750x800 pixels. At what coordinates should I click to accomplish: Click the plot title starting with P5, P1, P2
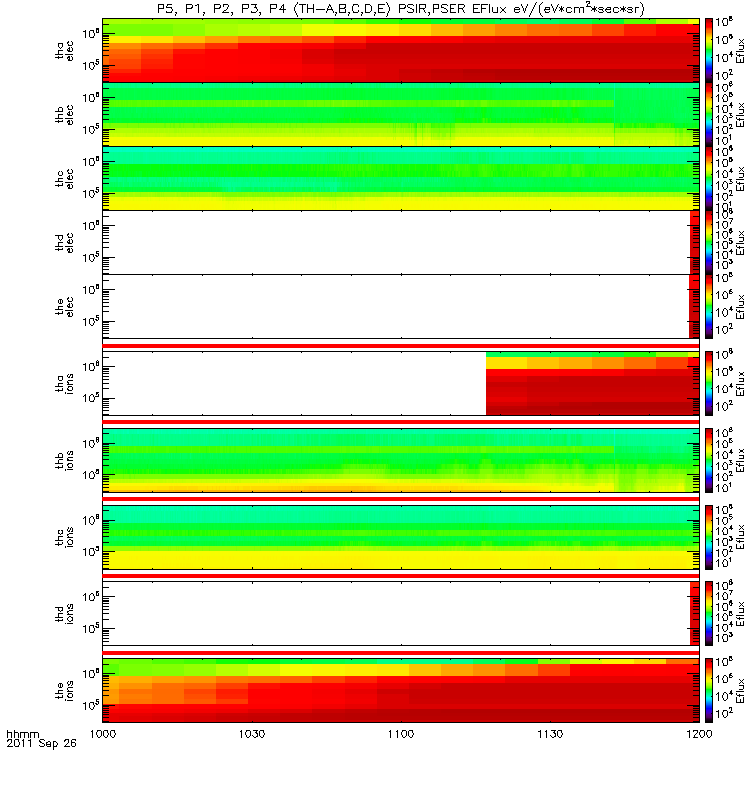pos(401,9)
